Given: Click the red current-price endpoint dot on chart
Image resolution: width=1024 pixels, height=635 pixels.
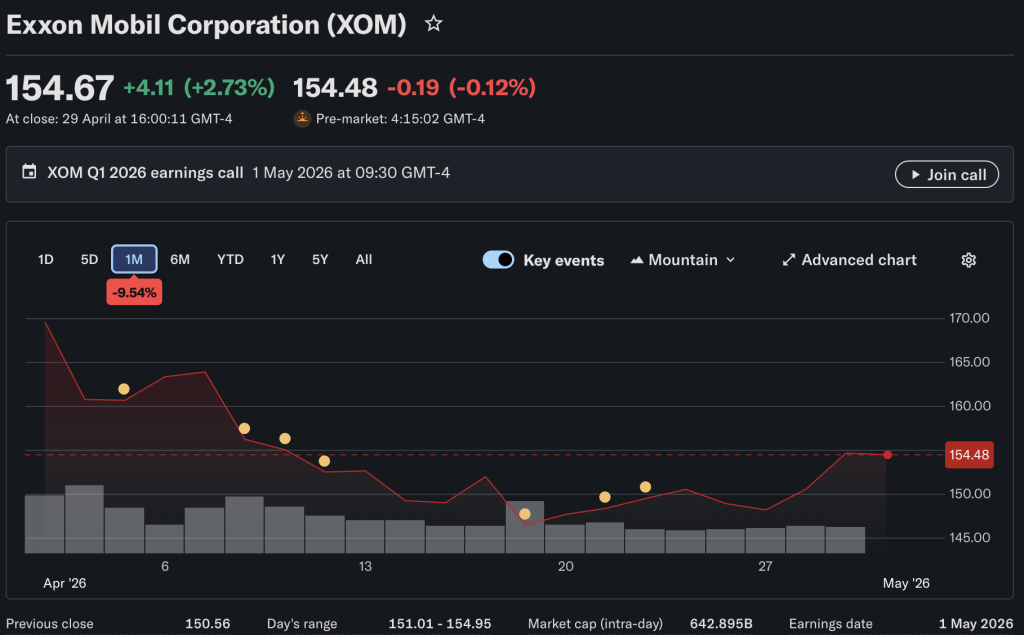Looking at the screenshot, I should 887,455.
